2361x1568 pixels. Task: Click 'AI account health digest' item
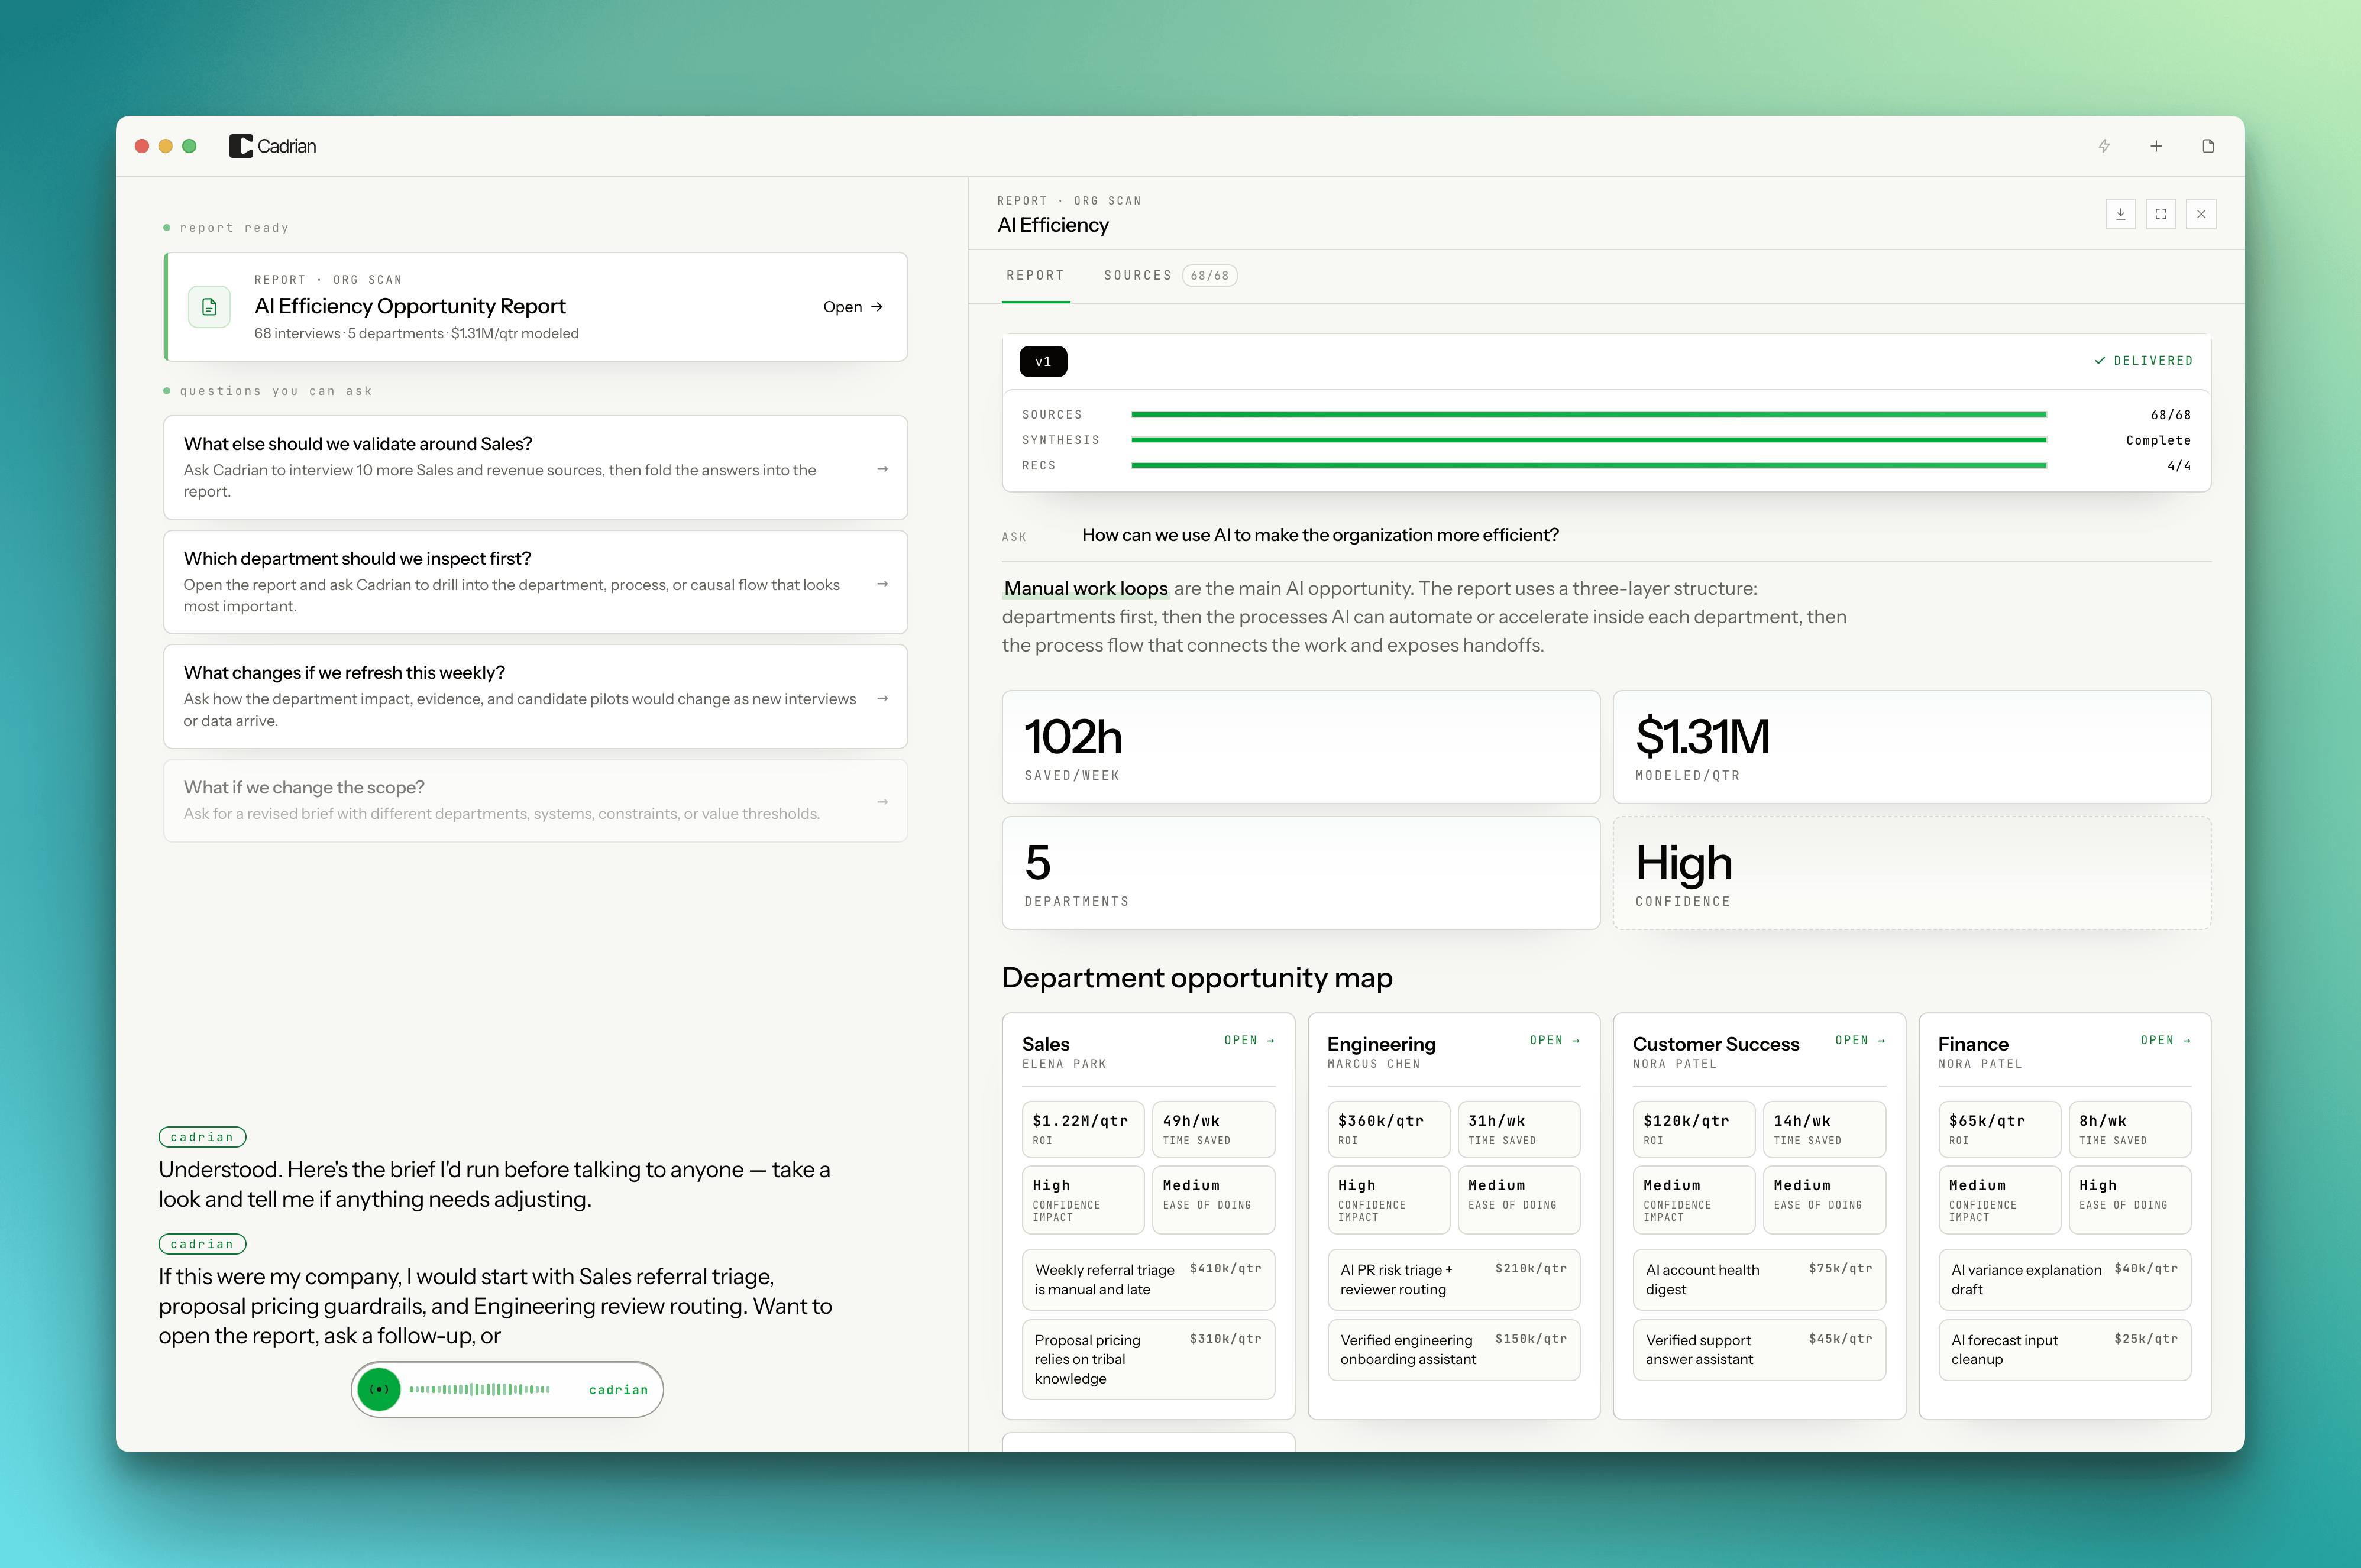point(1759,1279)
